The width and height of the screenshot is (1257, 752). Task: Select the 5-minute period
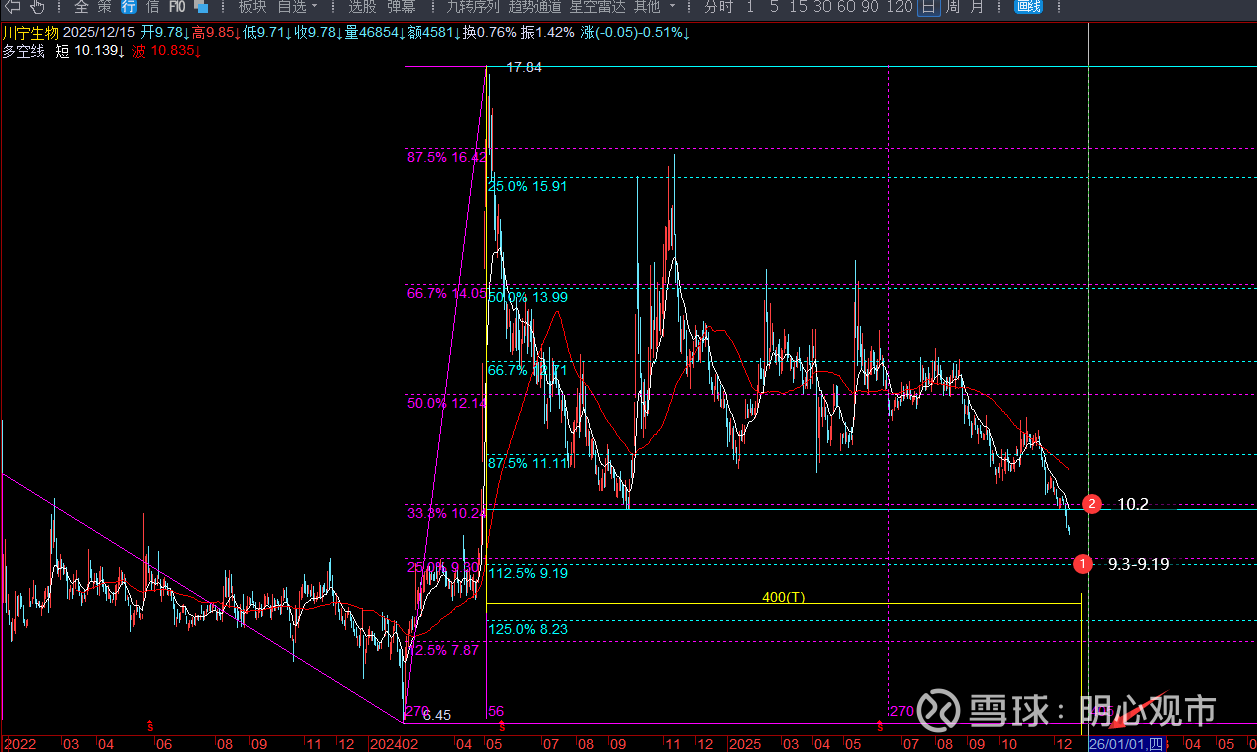(775, 7)
